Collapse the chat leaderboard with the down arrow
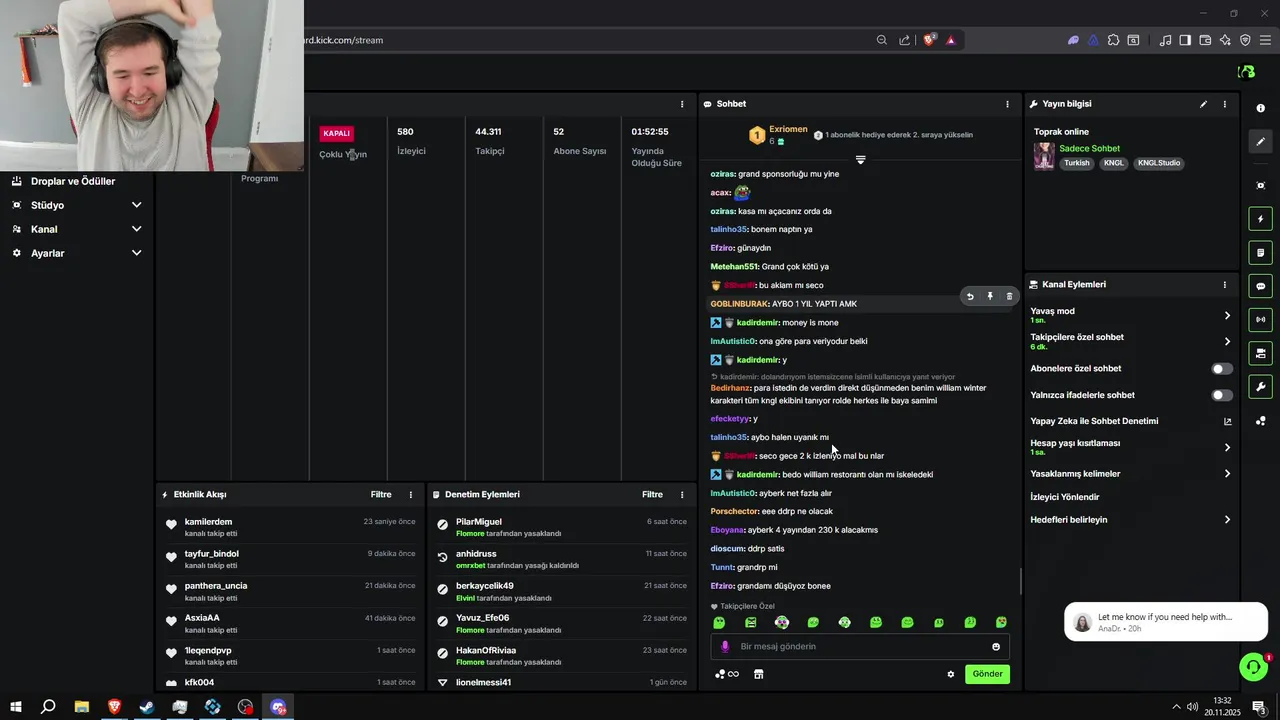Screen dimensions: 1280x720 click(860, 160)
